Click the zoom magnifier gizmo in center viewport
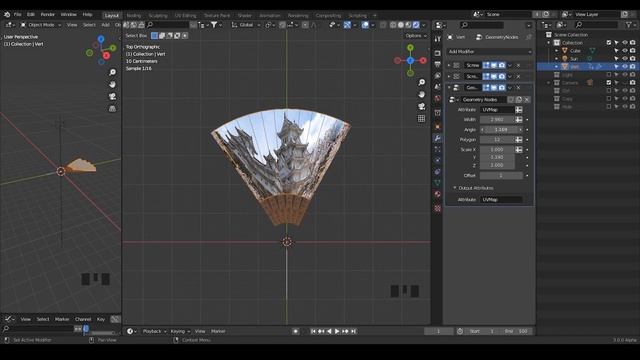640x360 pixels. 422,82
